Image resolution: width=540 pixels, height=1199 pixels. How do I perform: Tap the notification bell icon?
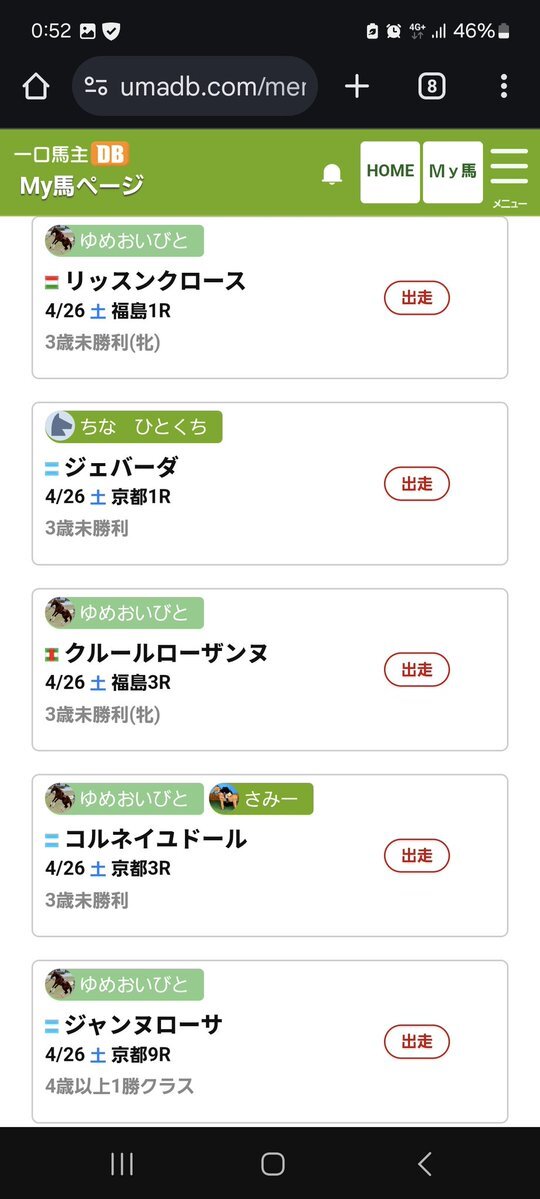click(332, 174)
